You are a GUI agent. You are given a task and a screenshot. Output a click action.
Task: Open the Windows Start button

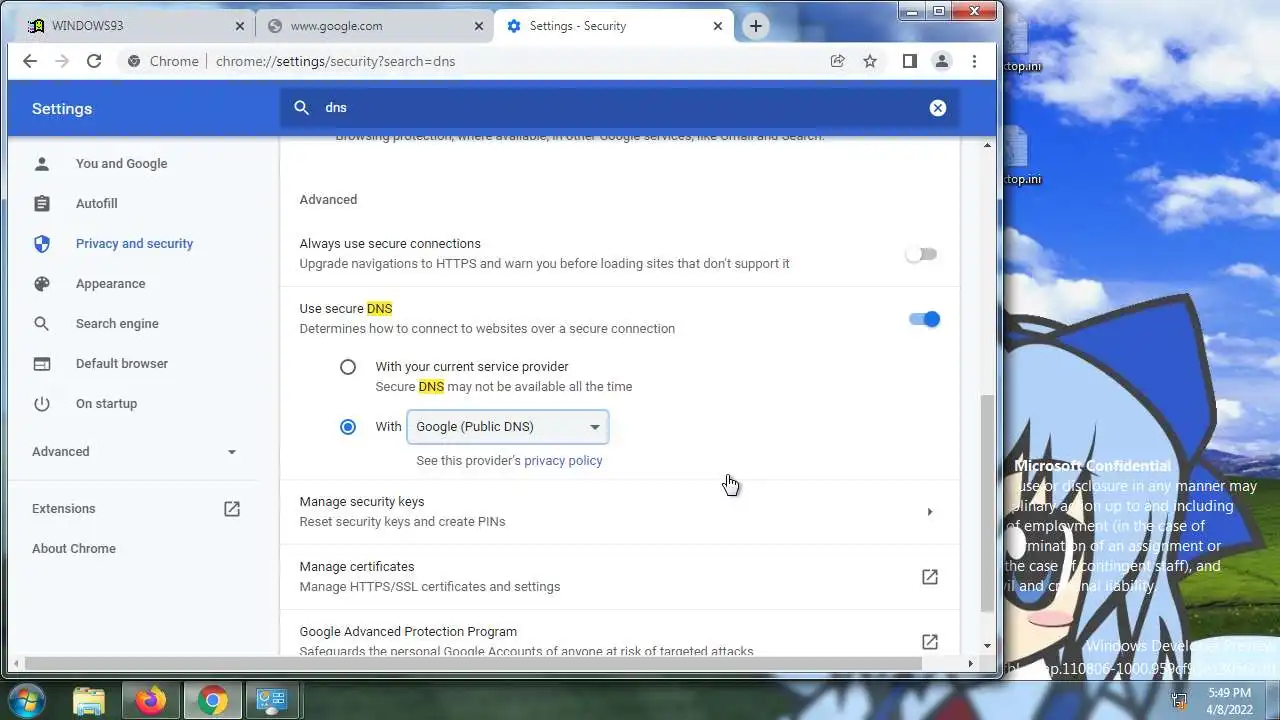click(x=27, y=699)
